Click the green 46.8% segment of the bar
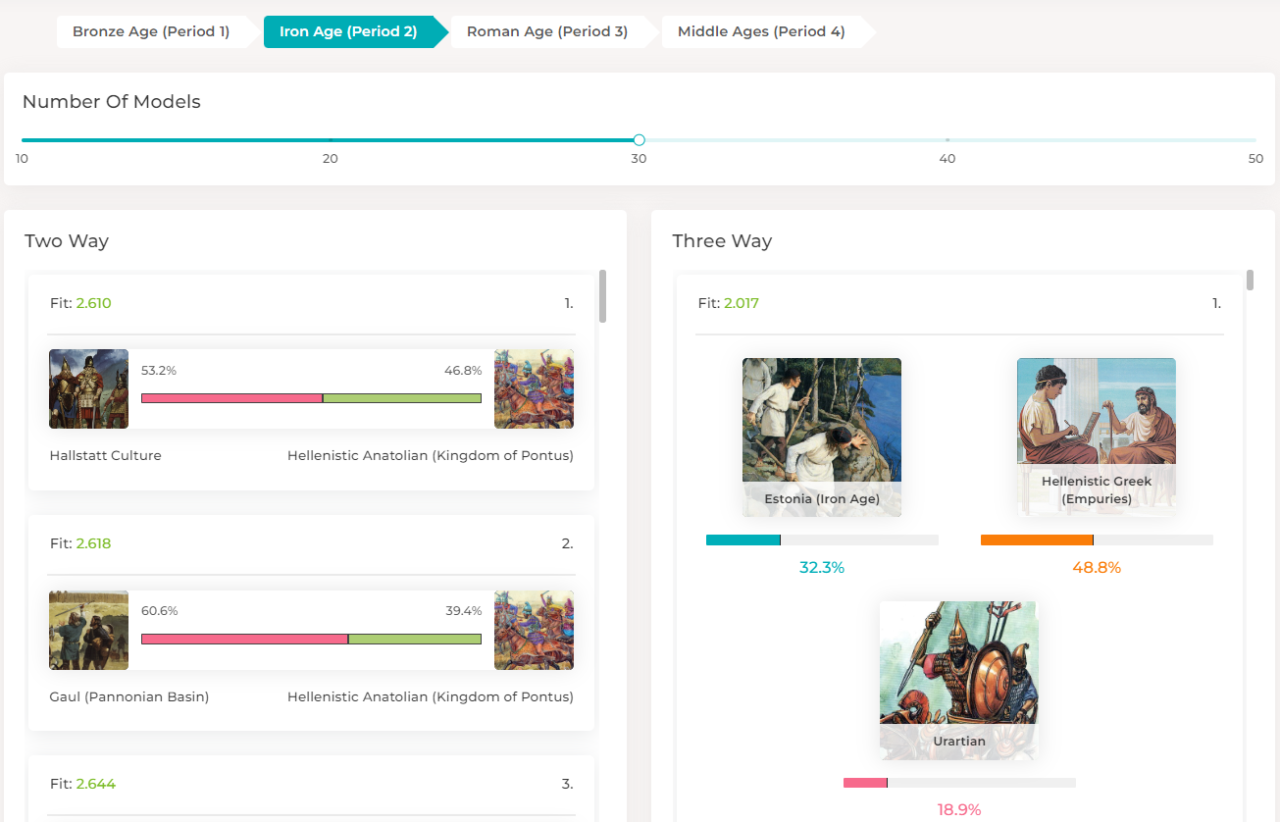The width and height of the screenshot is (1280, 822). pyautogui.click(x=402, y=398)
